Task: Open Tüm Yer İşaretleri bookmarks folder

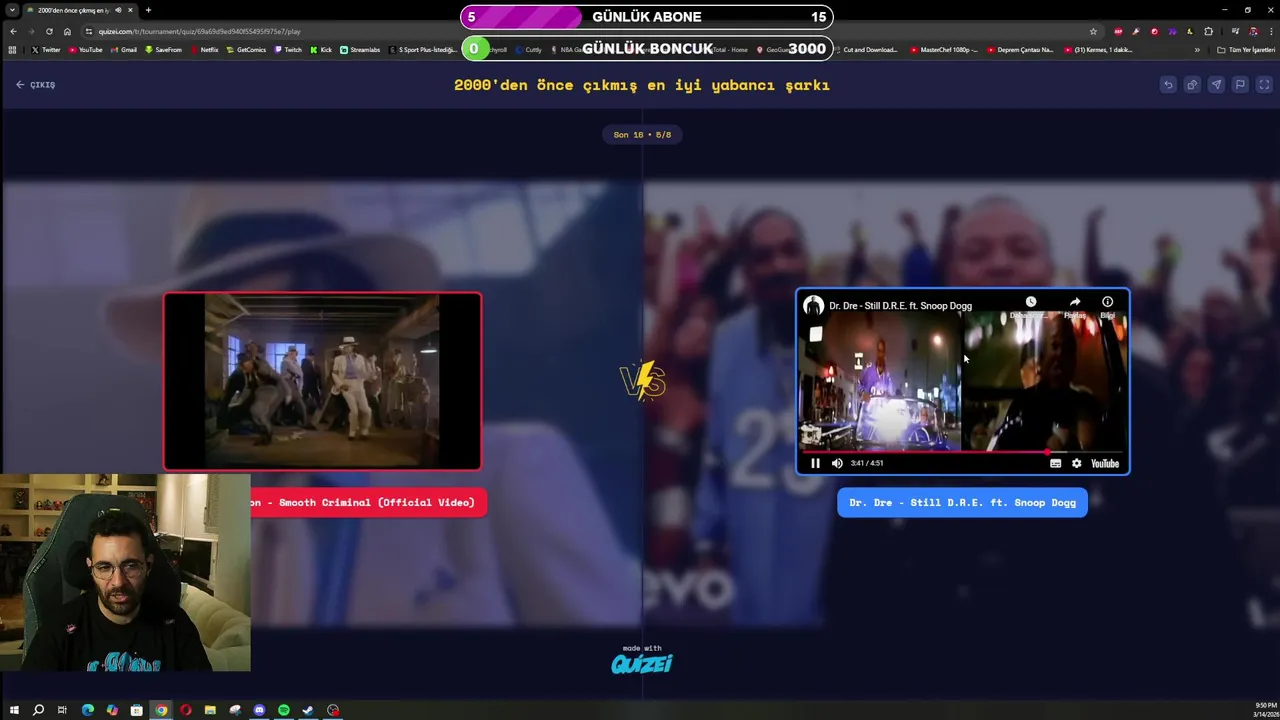Action: coord(1246,50)
